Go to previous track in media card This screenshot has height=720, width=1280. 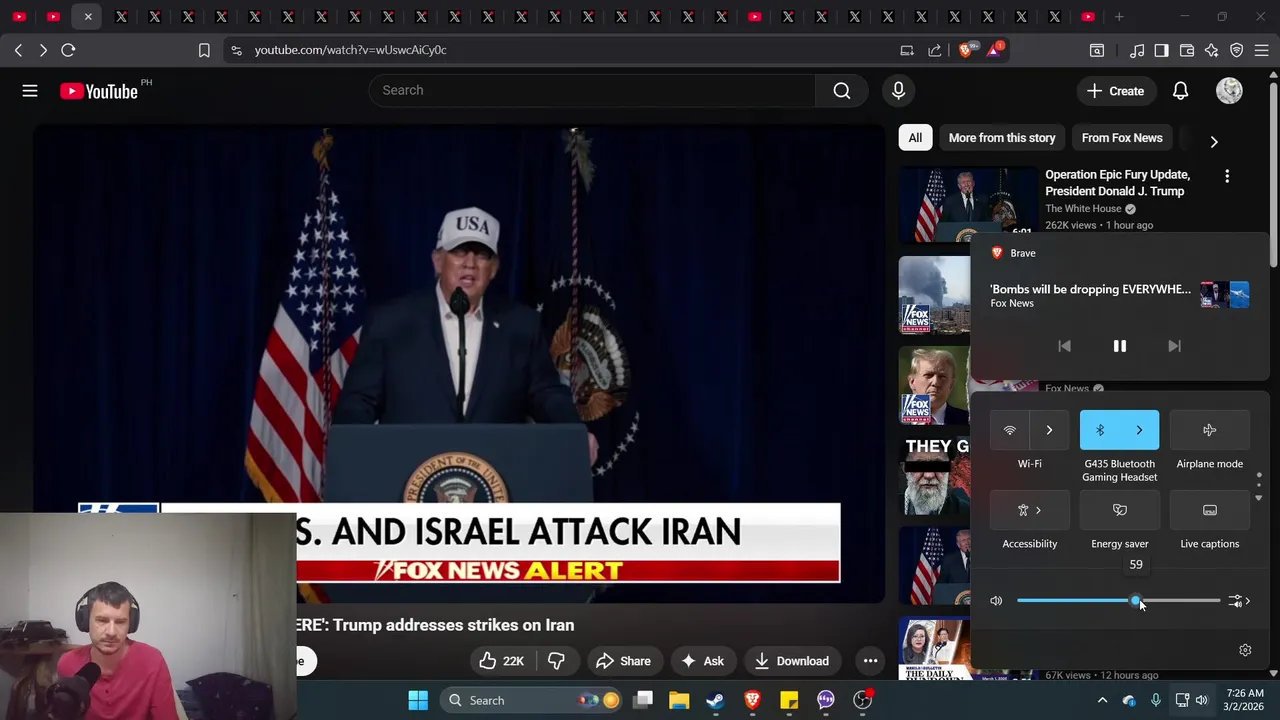[1064, 346]
